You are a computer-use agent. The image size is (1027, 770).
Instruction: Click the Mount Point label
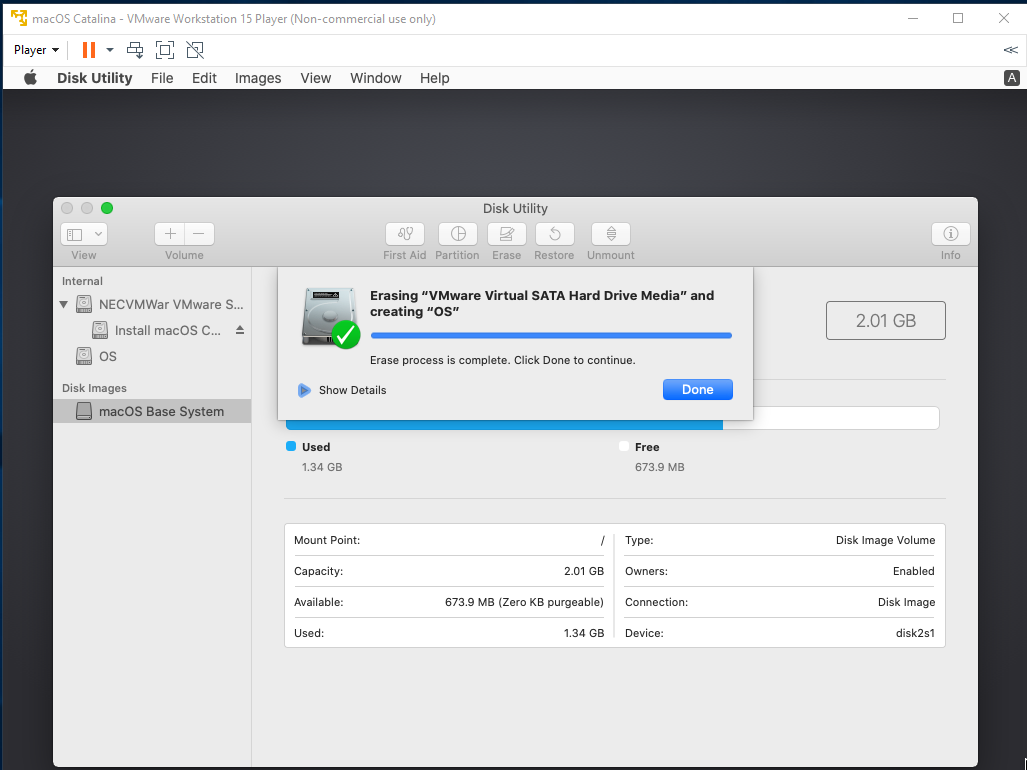pyautogui.click(x=327, y=540)
